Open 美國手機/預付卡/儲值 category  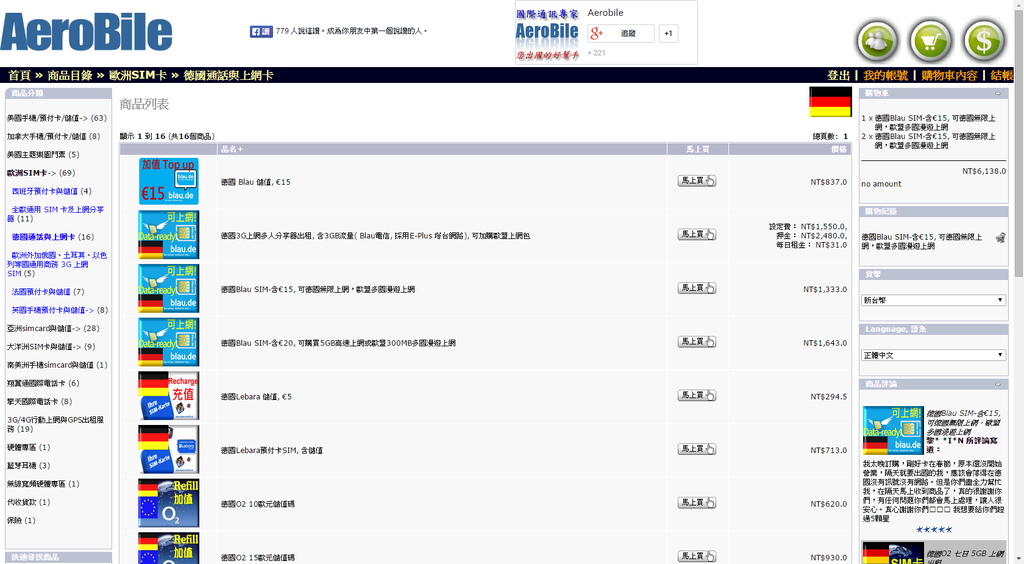pos(47,118)
